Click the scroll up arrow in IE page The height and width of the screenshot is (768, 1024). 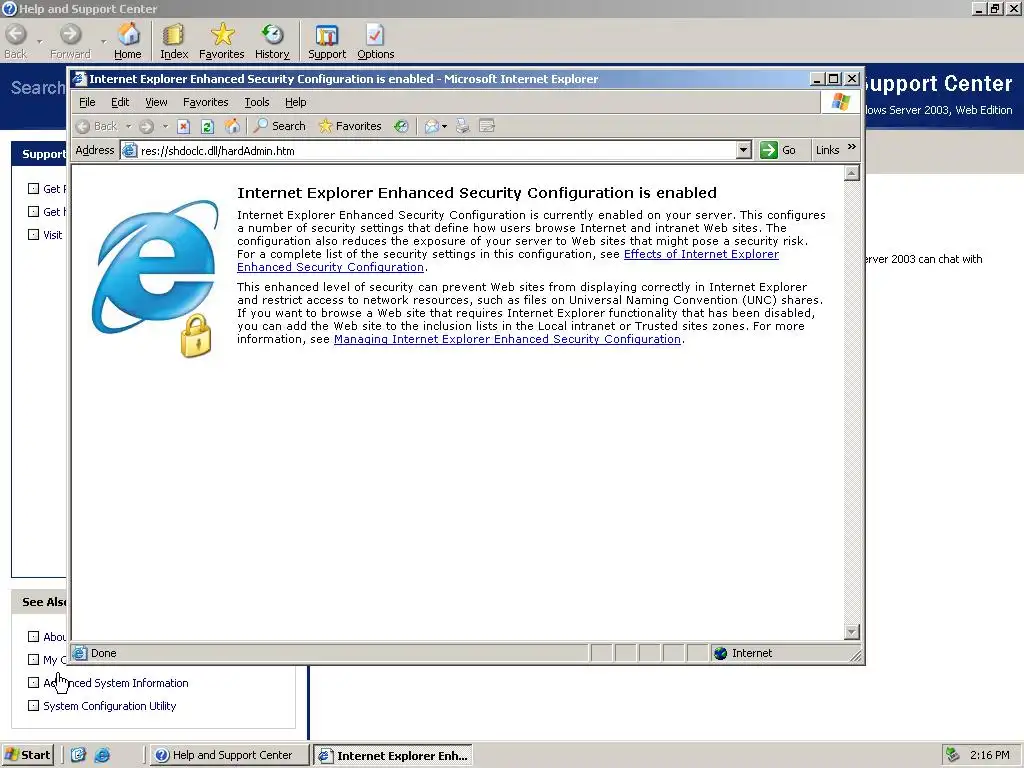[x=851, y=173]
